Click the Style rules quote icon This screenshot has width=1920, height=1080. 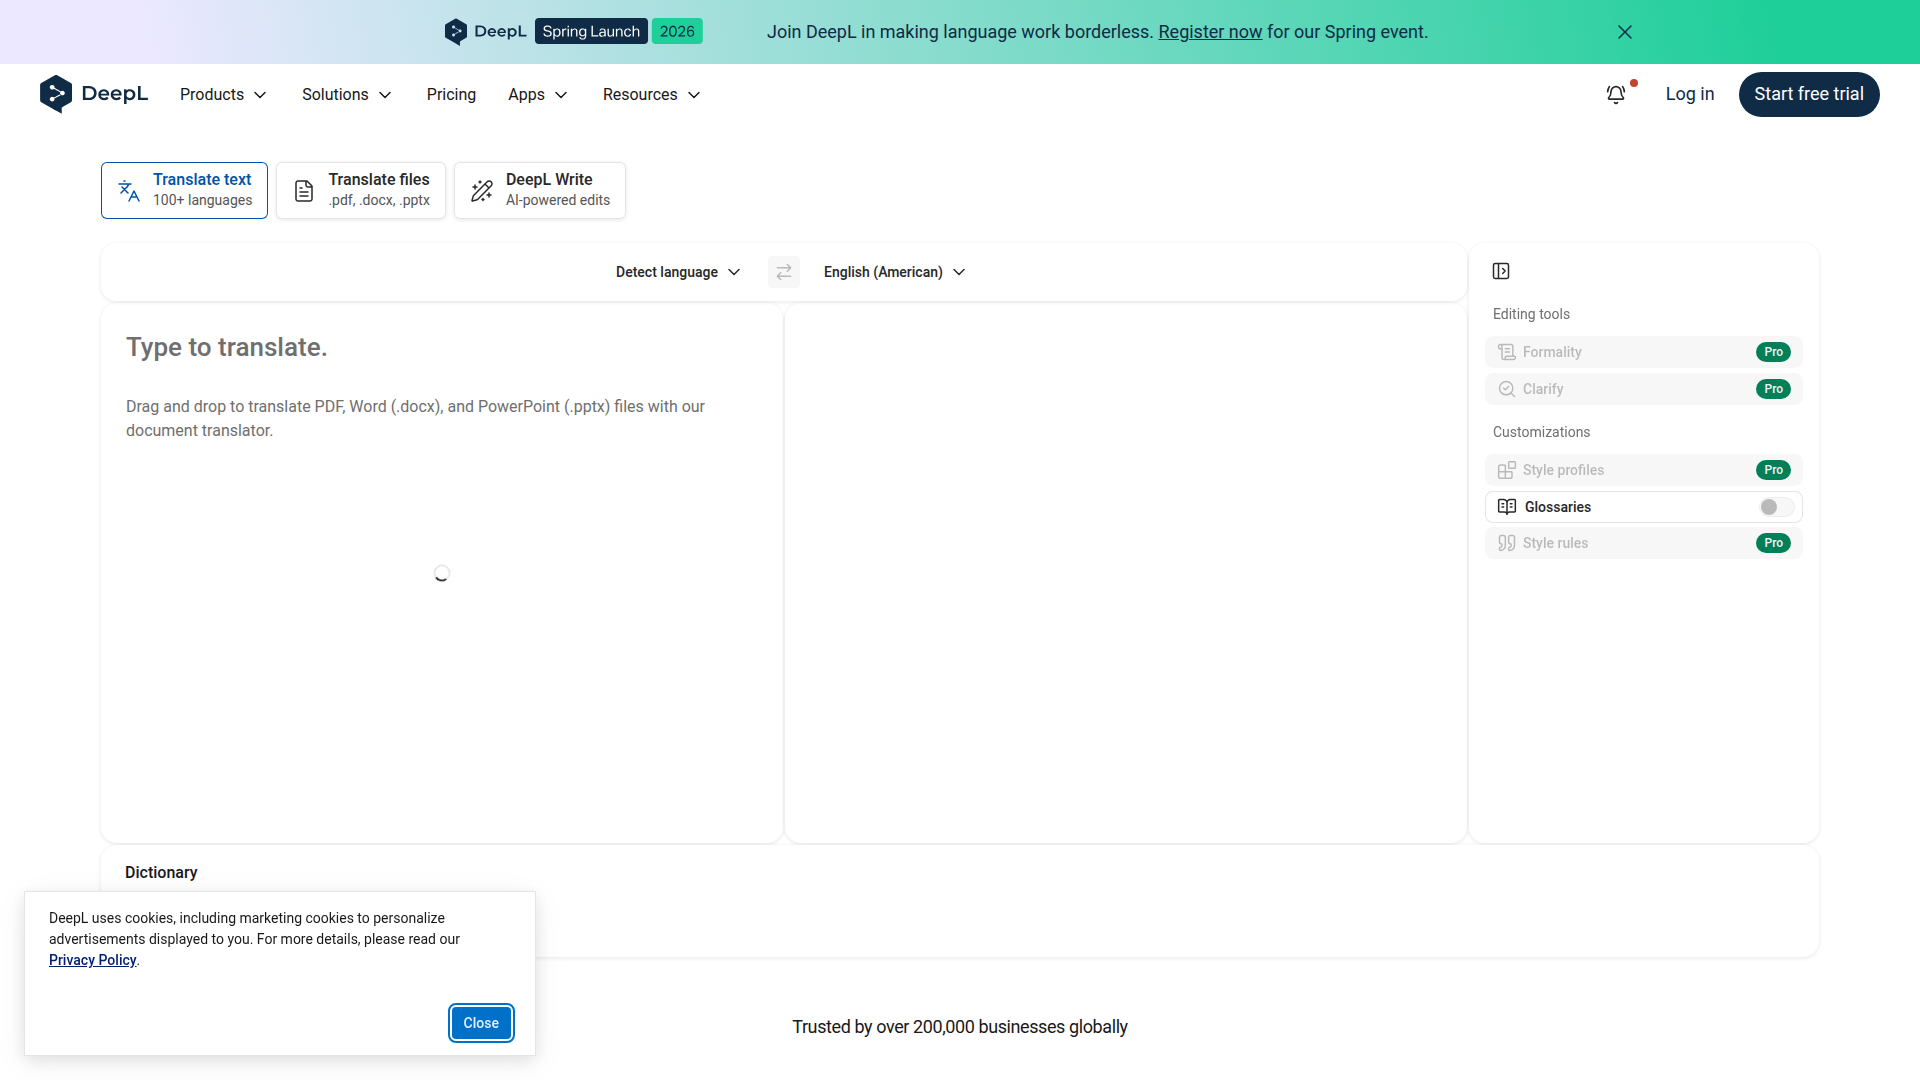(1507, 543)
